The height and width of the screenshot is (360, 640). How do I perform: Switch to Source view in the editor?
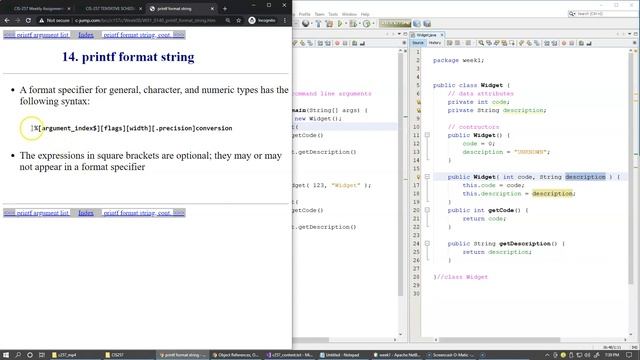[x=418, y=43]
